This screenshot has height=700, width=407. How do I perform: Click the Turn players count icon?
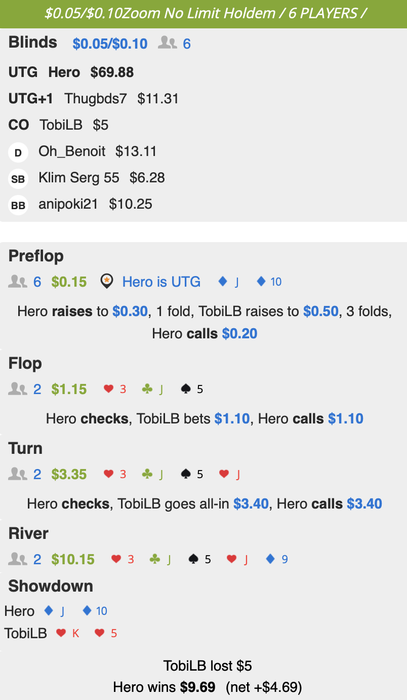click(x=17, y=474)
